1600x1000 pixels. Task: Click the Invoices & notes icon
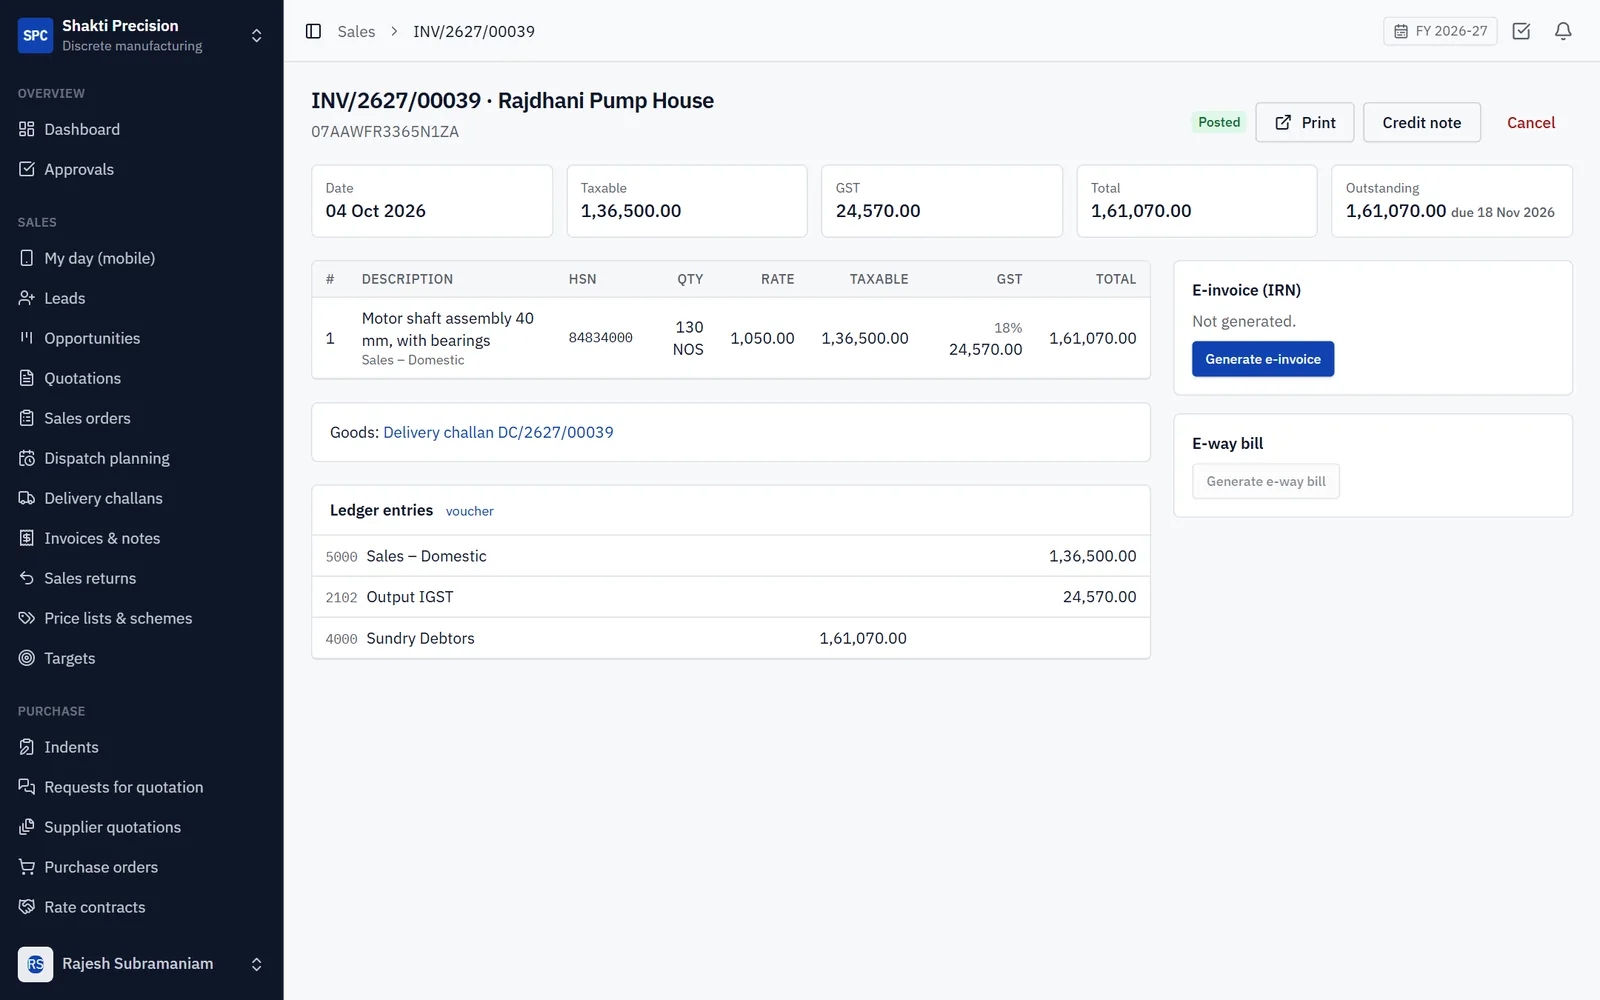[x=27, y=538]
